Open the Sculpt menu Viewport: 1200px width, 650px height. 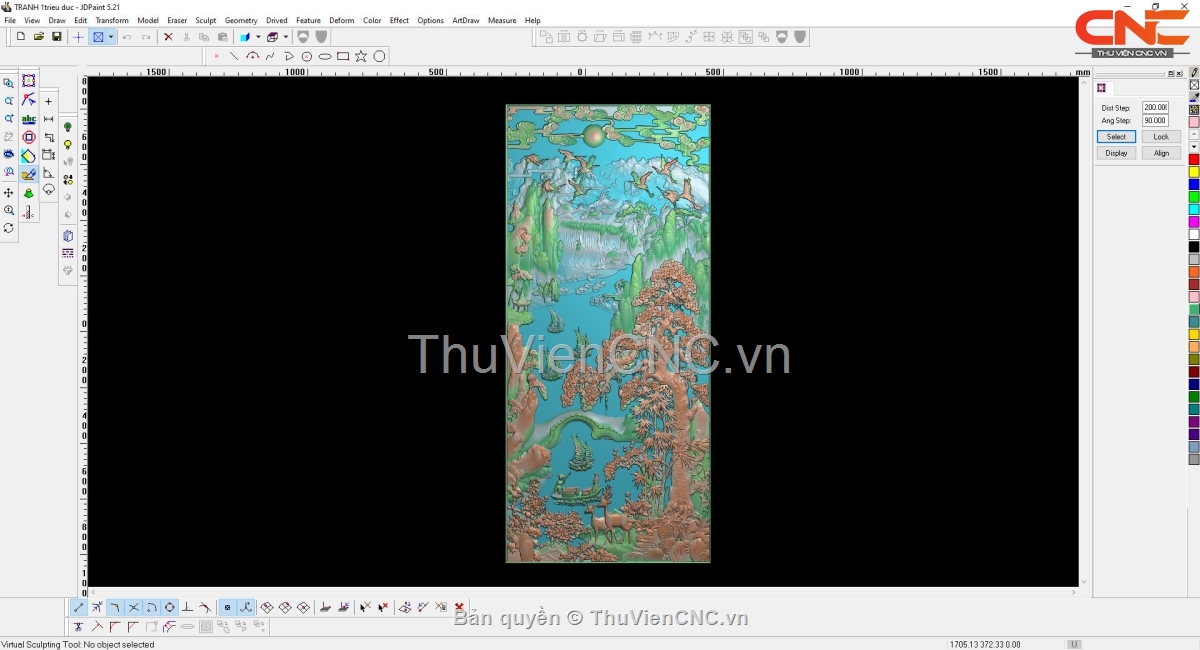205,20
